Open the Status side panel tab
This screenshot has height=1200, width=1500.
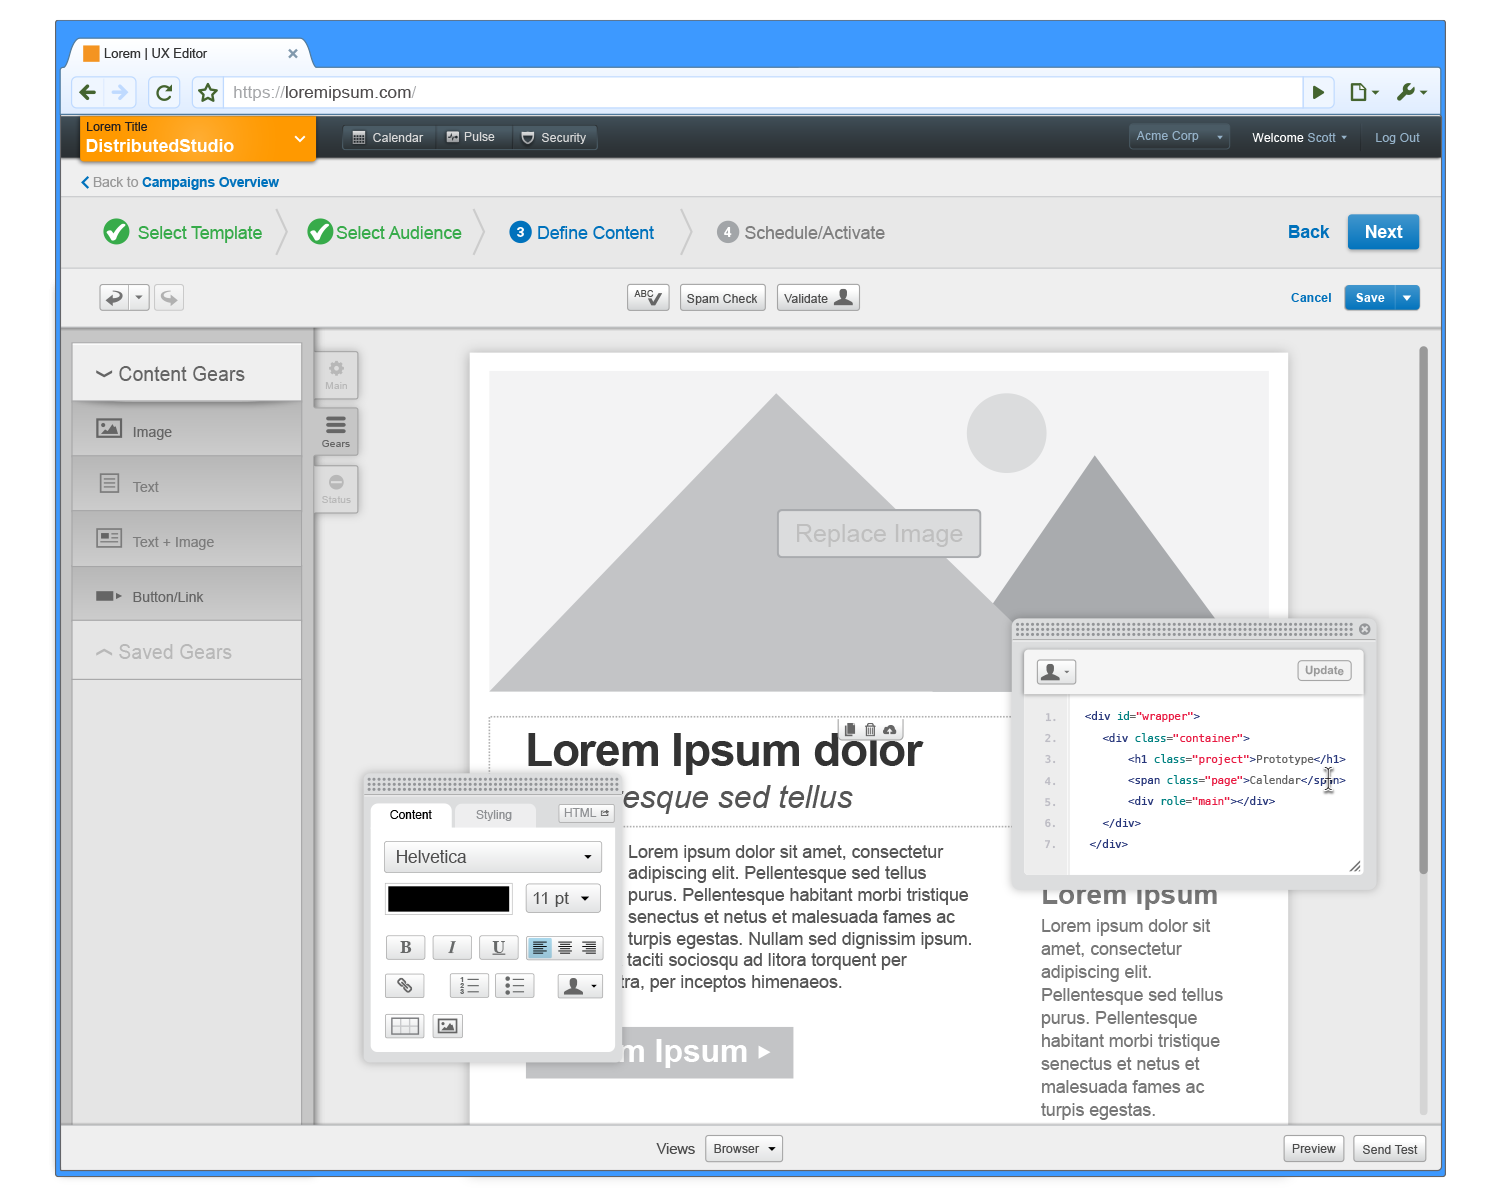pos(336,489)
